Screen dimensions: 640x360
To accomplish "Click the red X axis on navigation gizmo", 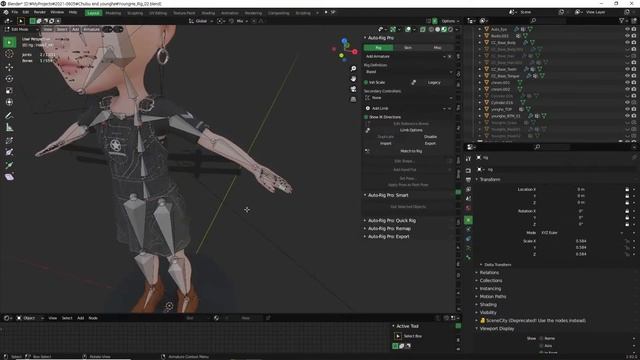I will pos(355,52).
